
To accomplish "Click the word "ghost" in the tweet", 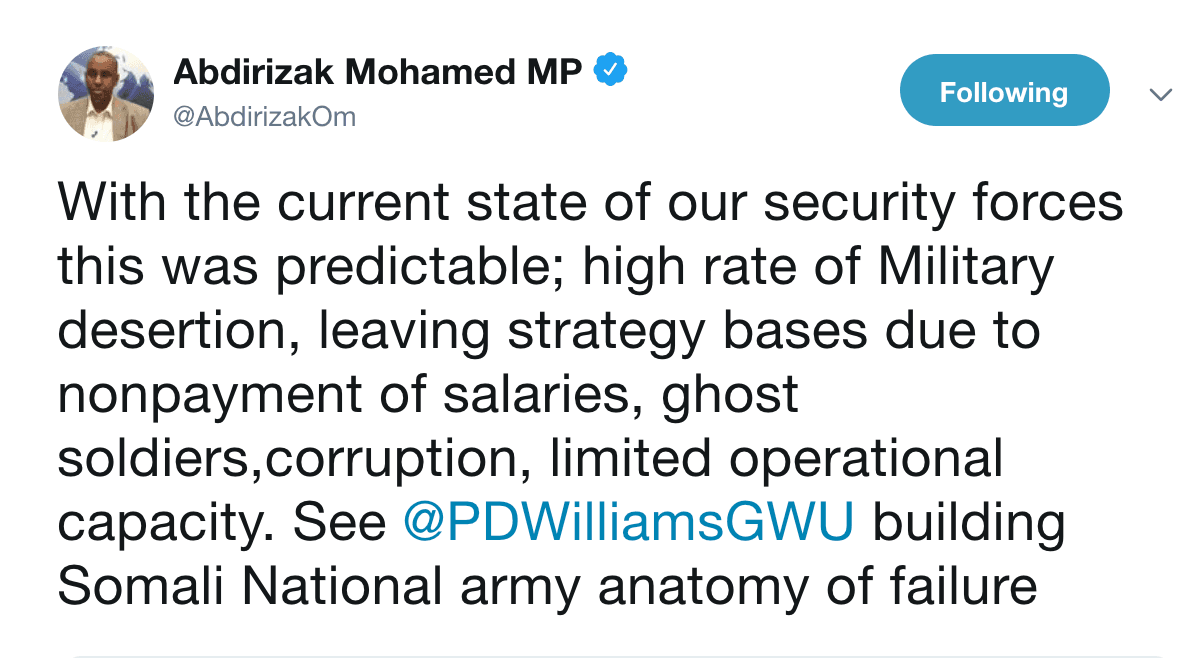I will tap(730, 396).
